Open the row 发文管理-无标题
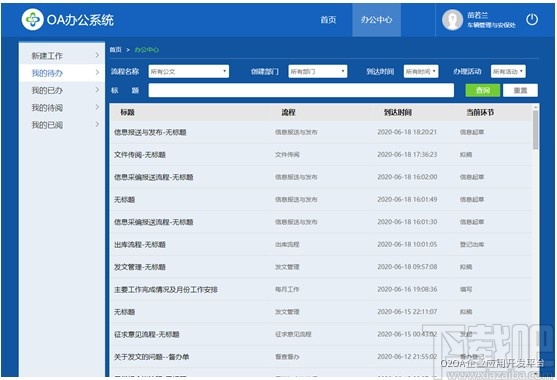 [321, 267]
